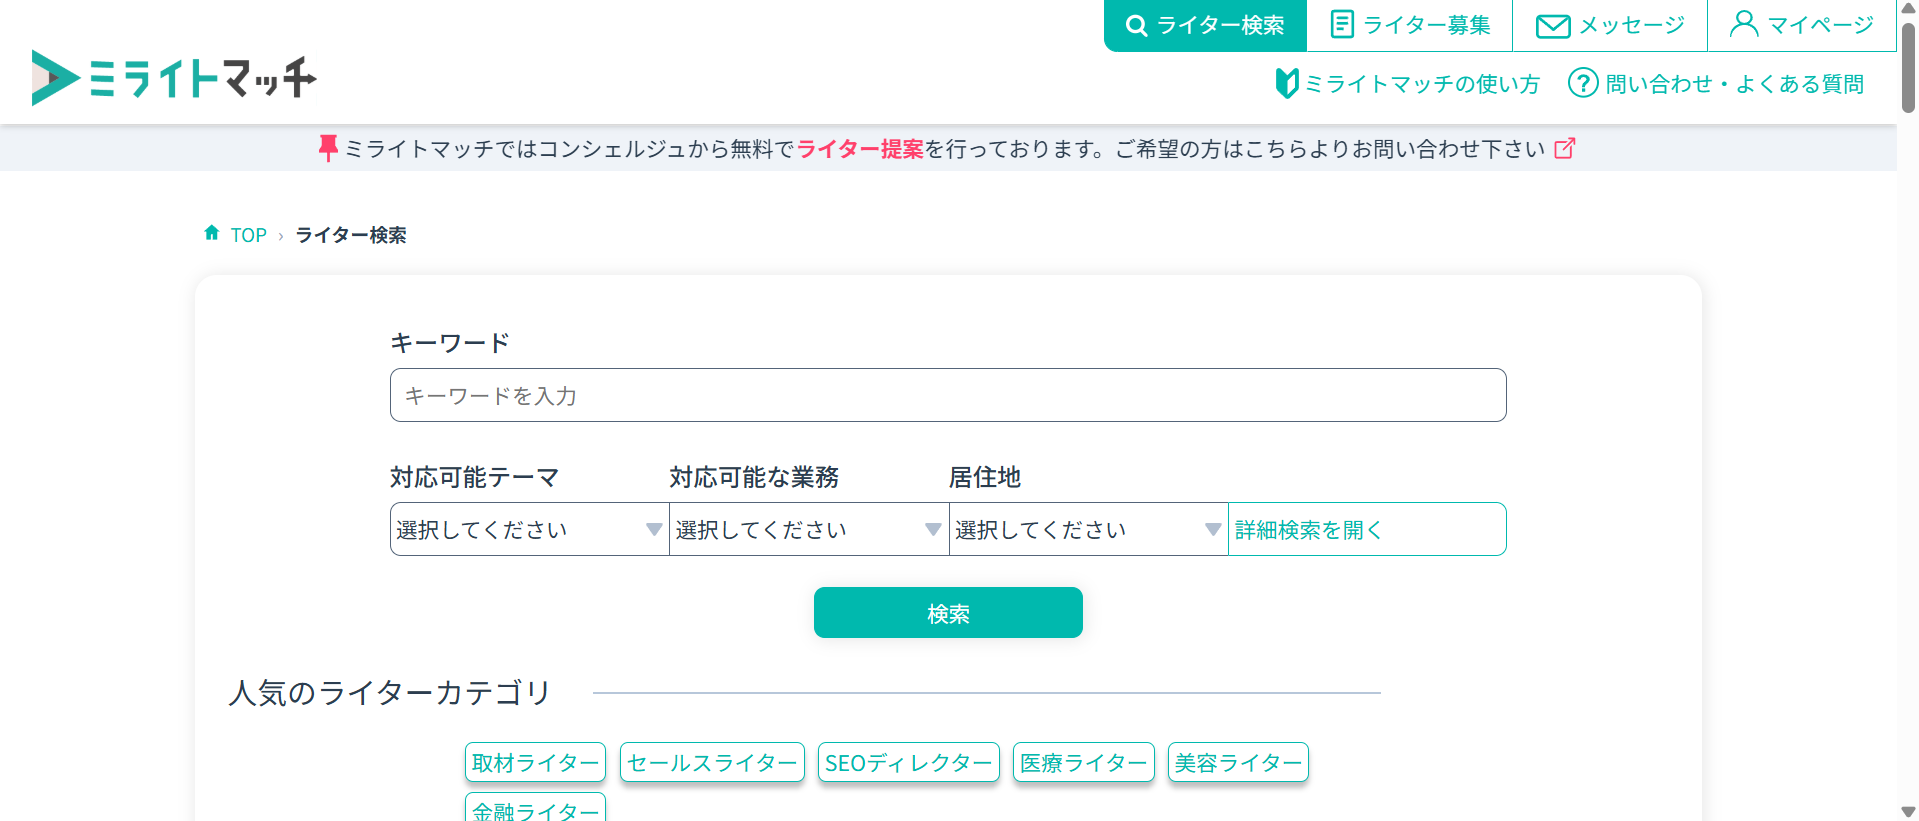Click the beginner mark icon for 使い方
The image size is (1919, 821).
[1286, 84]
